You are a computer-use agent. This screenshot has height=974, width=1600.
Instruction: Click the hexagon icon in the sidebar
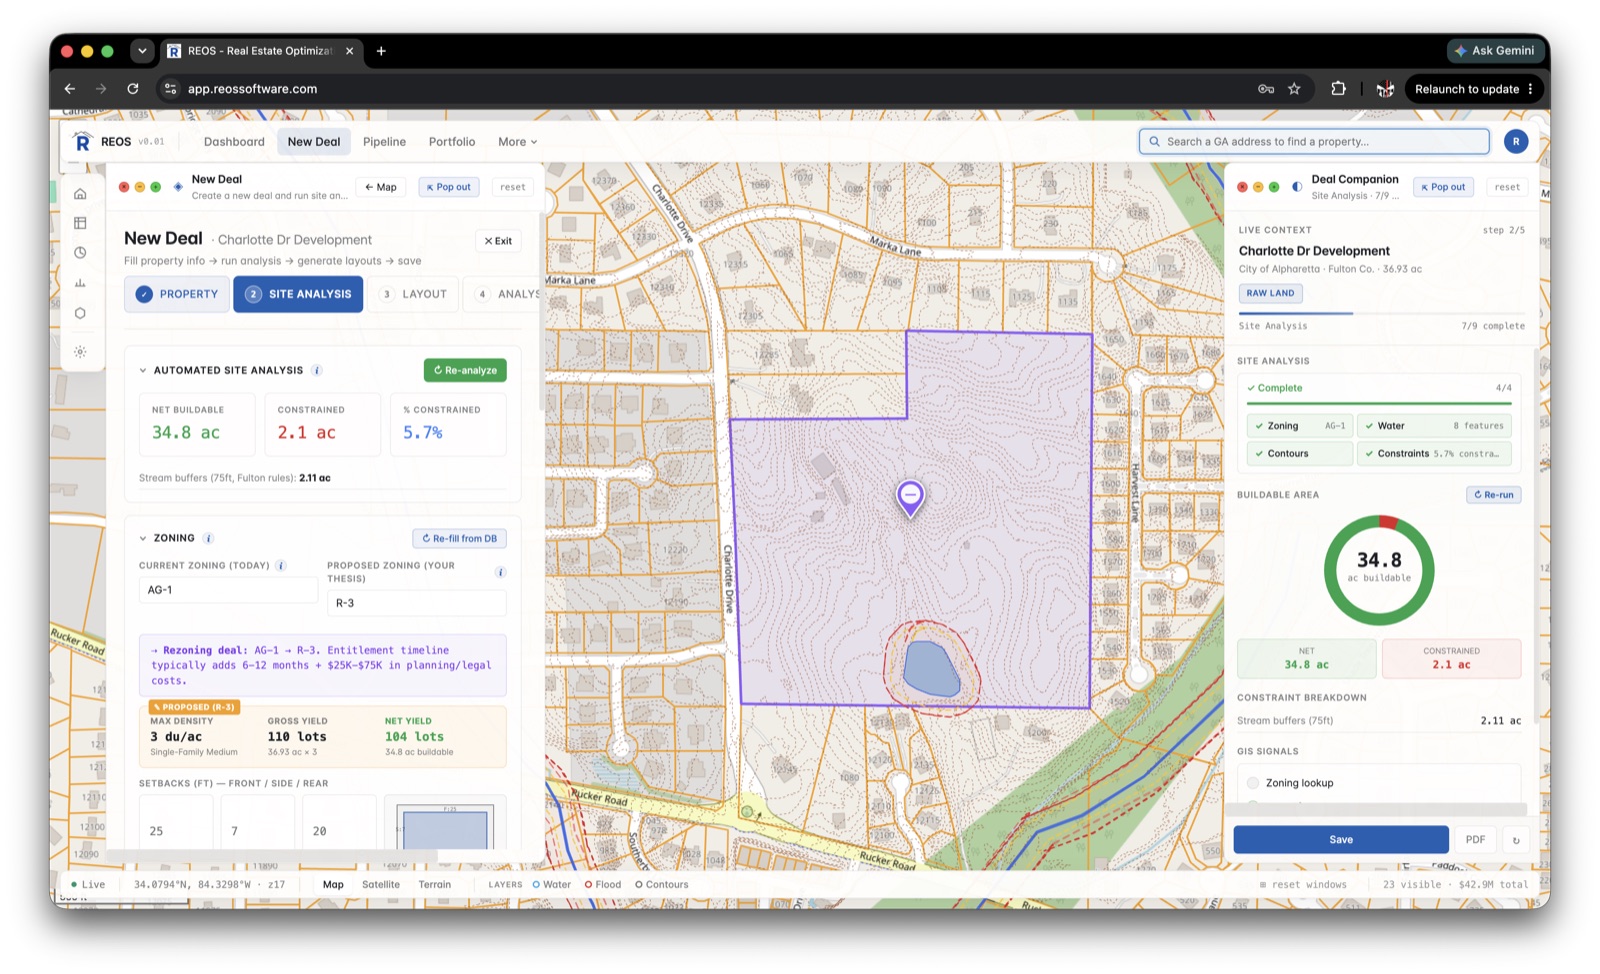80,313
